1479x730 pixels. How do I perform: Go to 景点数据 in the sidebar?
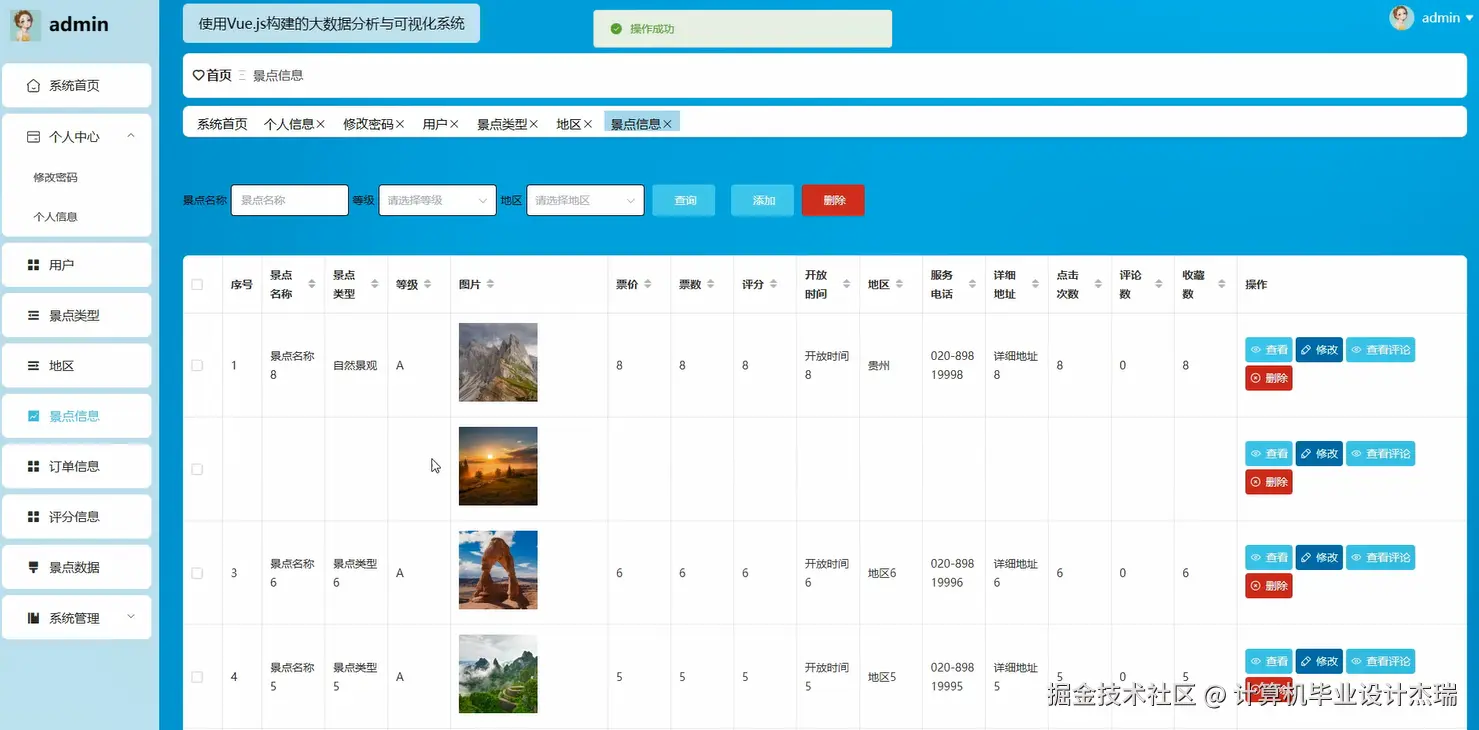[76, 567]
